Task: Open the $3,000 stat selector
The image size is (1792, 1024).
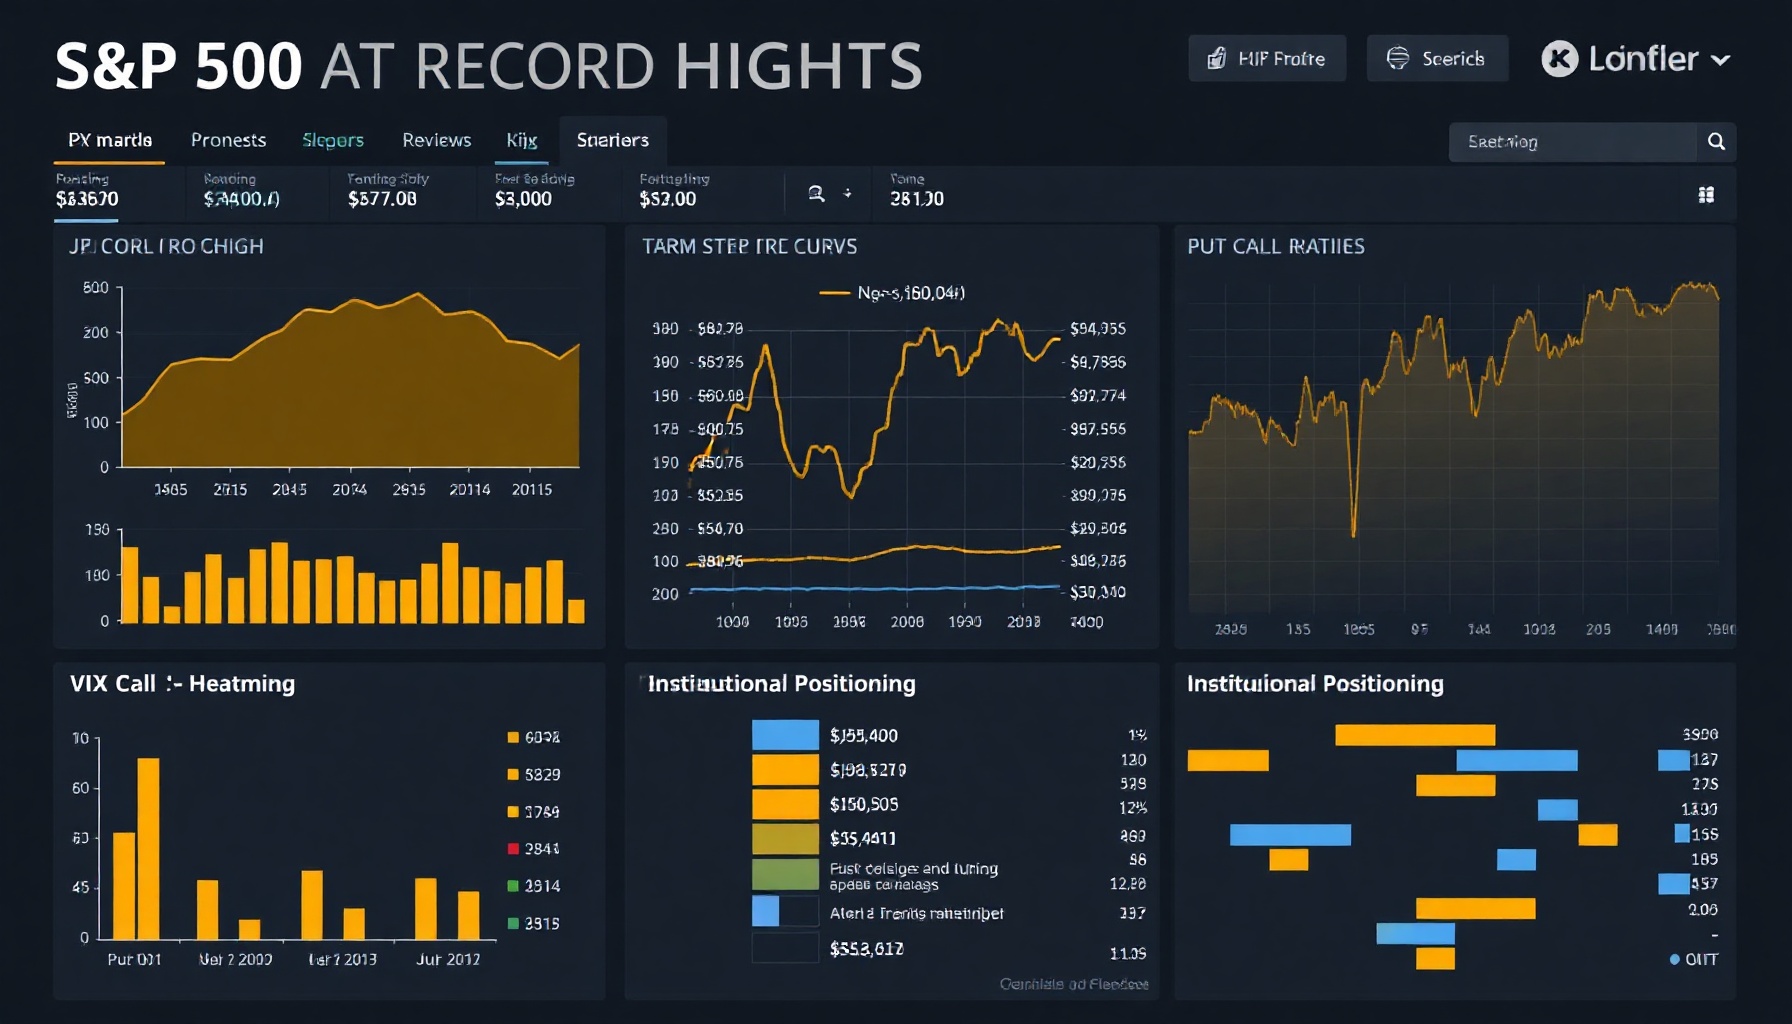Action: 534,190
